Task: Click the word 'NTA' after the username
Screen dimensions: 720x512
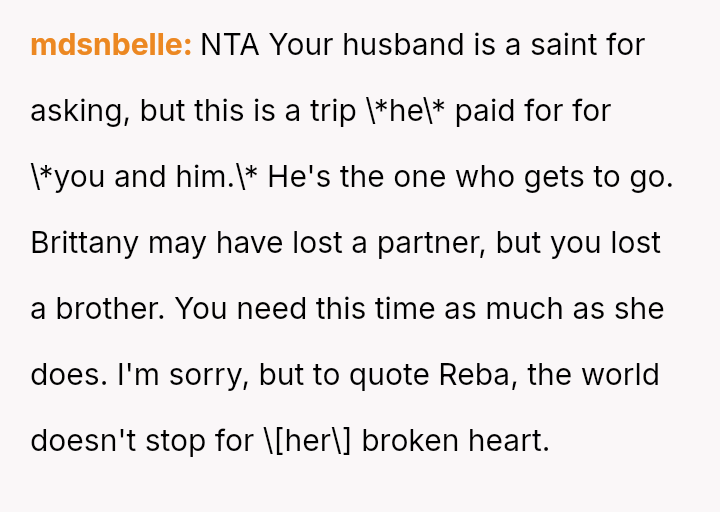Action: pyautogui.click(x=230, y=45)
